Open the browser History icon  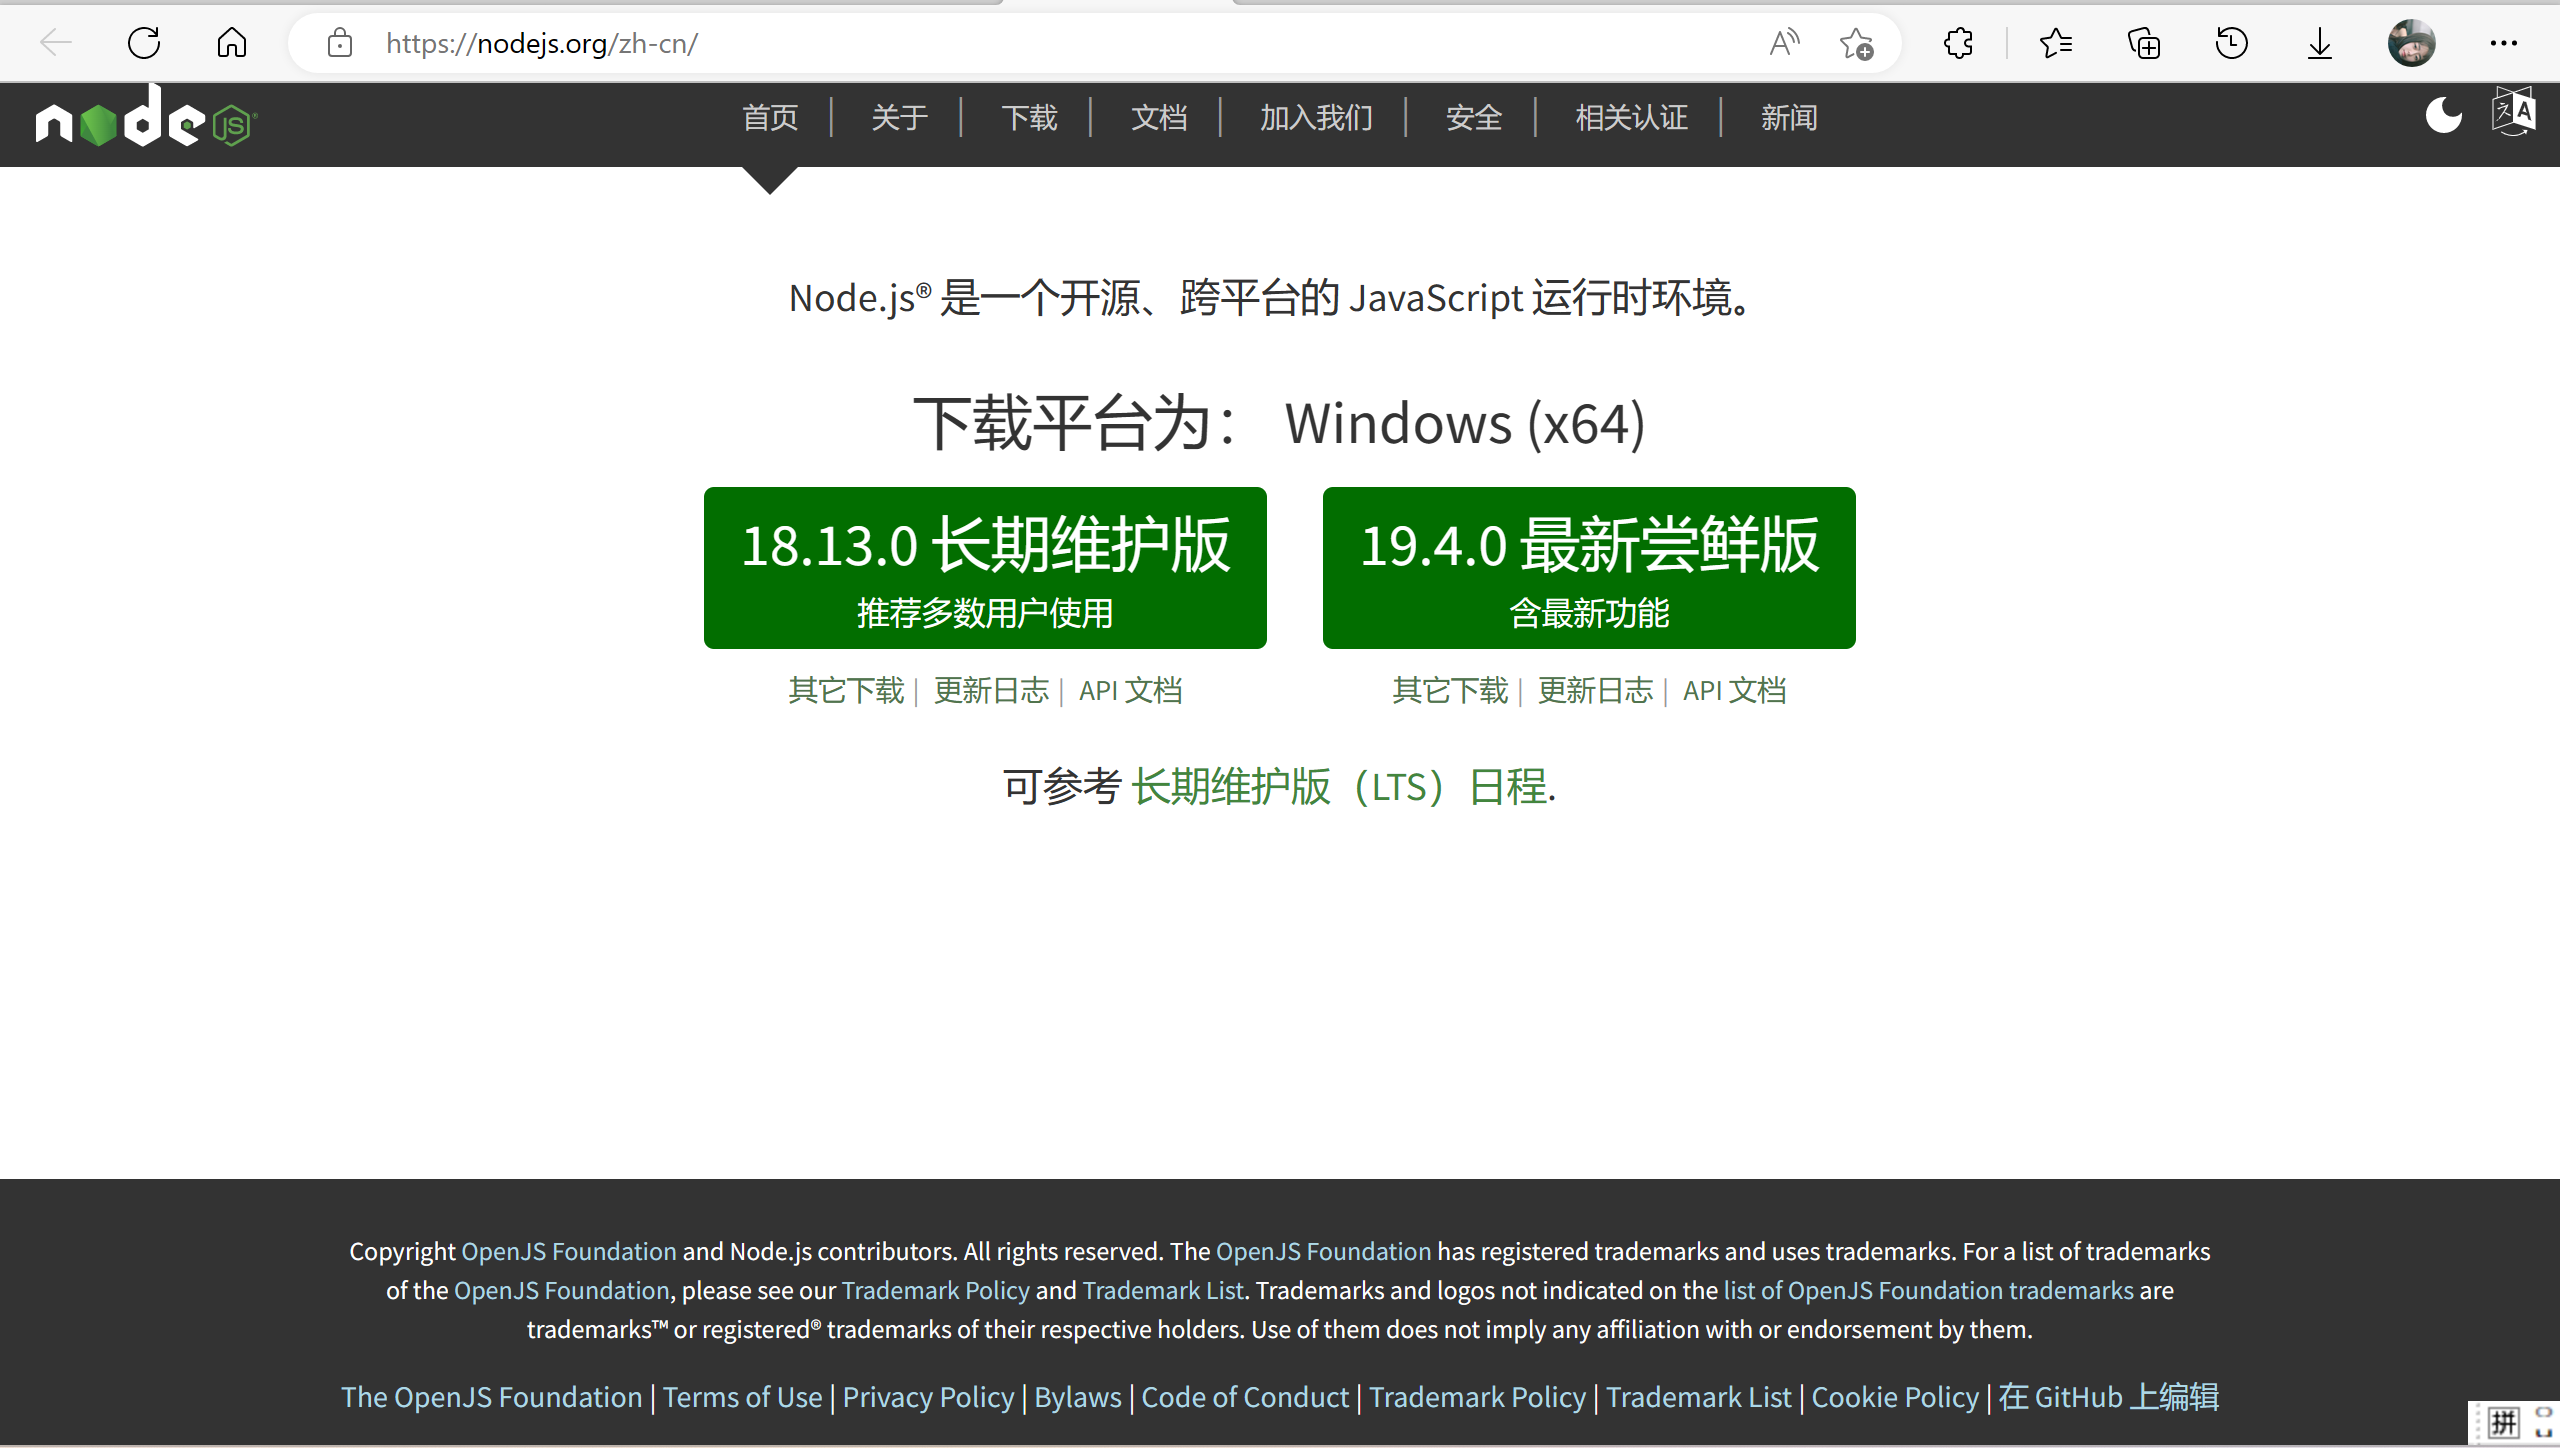(2231, 43)
